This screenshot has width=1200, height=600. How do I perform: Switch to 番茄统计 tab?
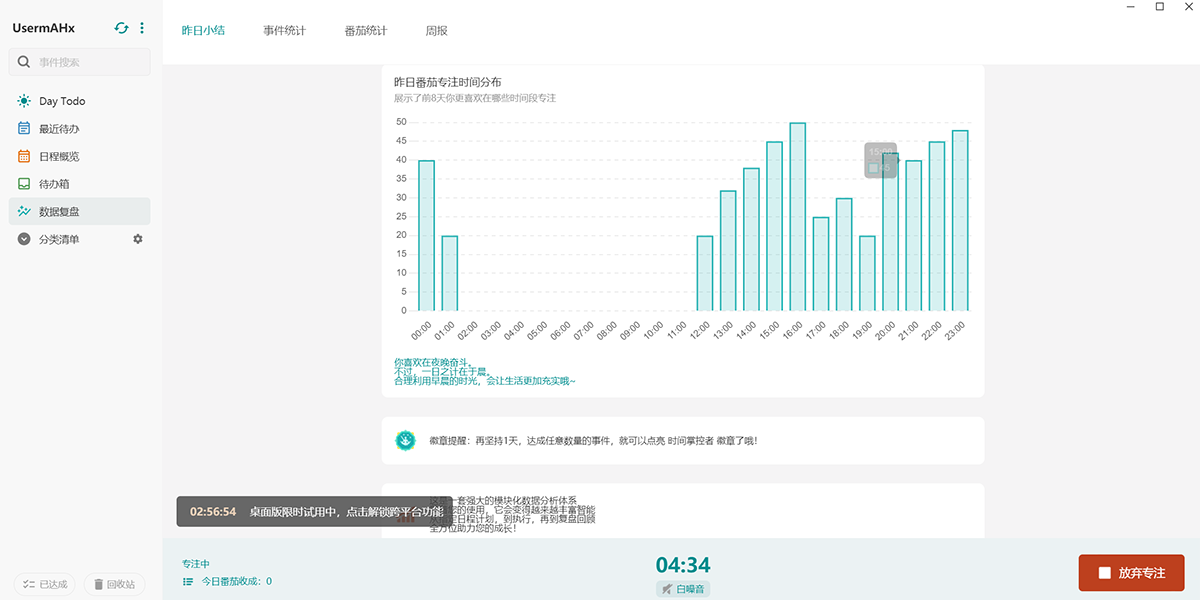365,31
